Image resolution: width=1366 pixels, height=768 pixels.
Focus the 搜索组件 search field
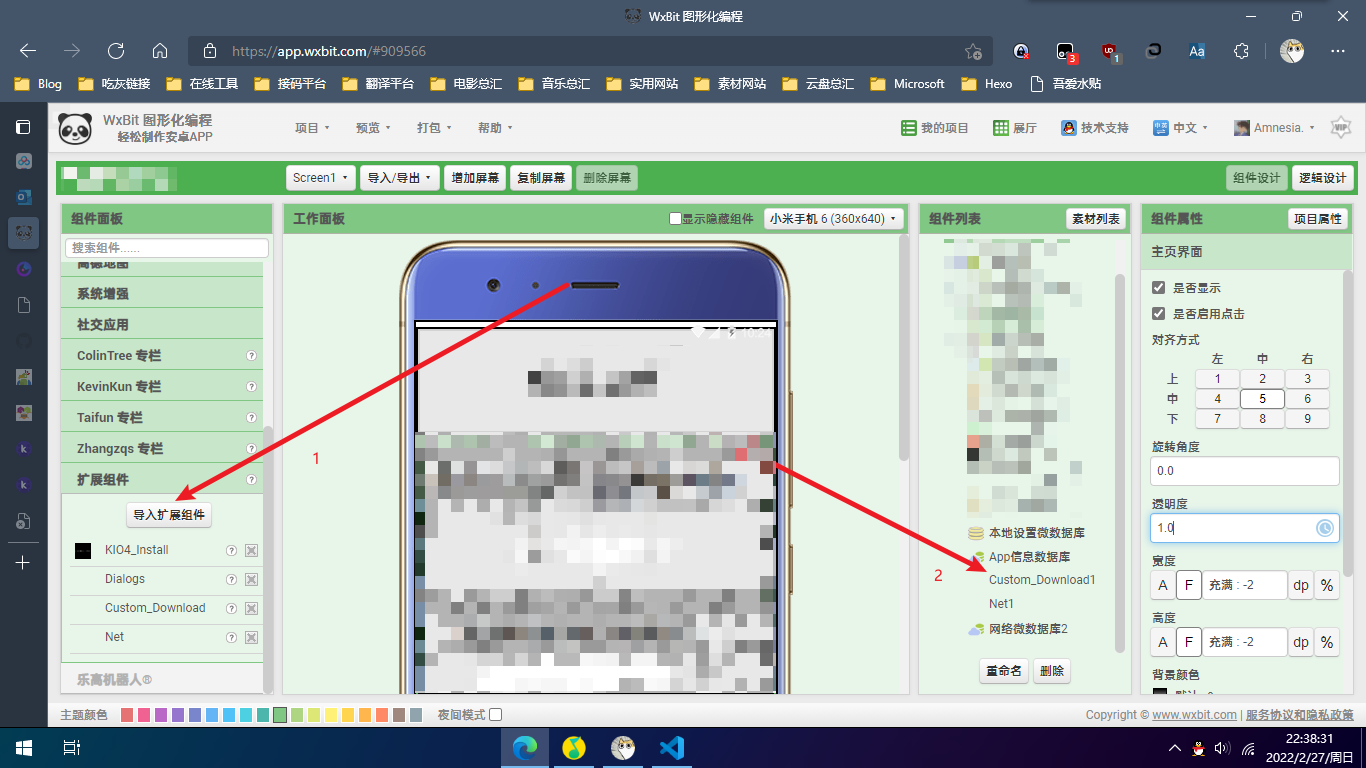point(167,248)
